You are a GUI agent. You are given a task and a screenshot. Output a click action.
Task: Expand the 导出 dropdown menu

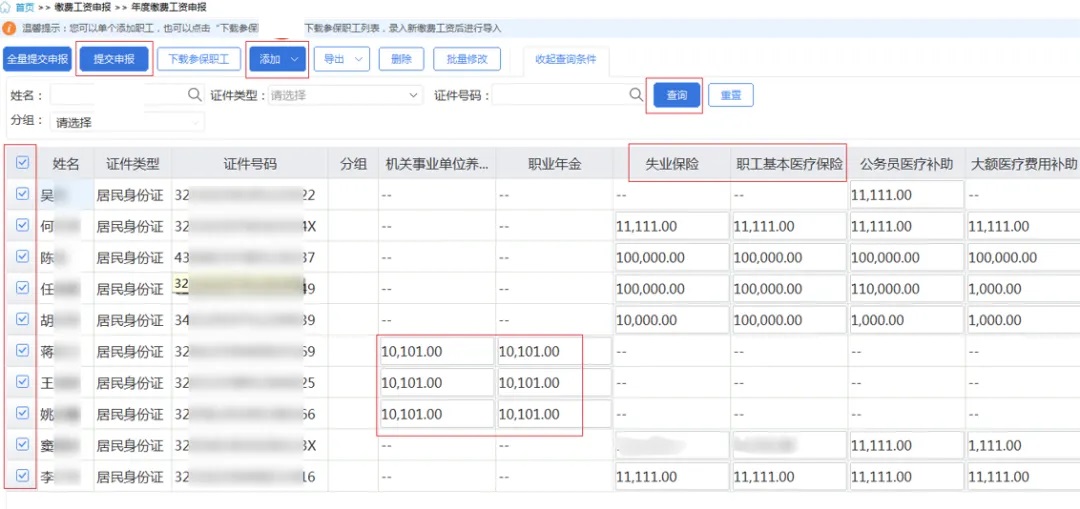(341, 60)
